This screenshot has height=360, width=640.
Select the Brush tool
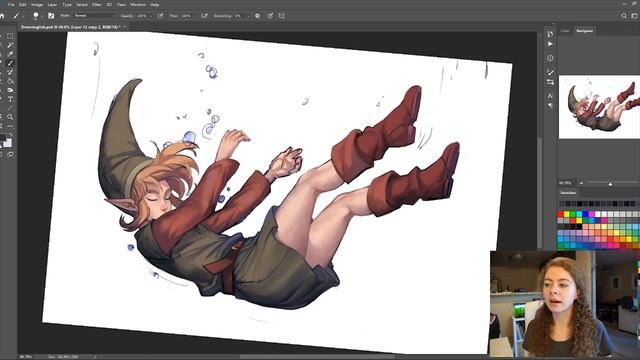[10, 63]
